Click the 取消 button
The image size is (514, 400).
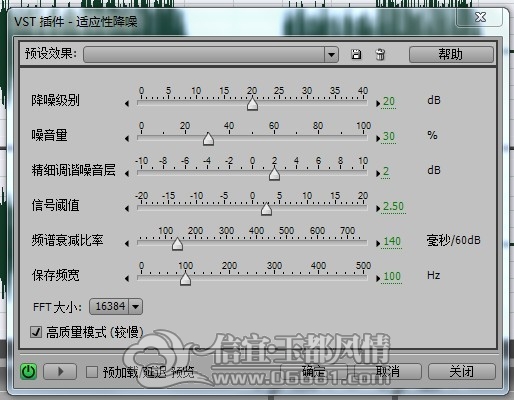pyautogui.click(x=388, y=371)
